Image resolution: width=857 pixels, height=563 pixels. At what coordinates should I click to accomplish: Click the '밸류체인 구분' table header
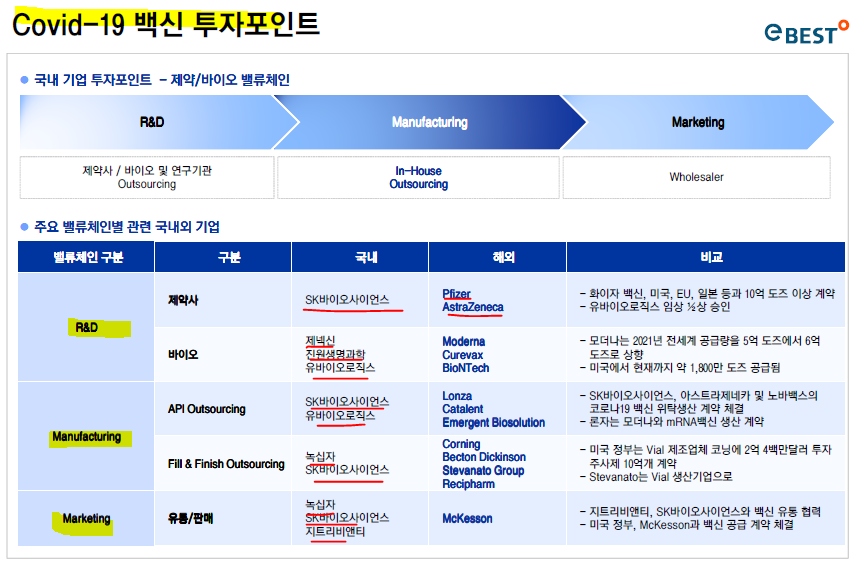pyautogui.click(x=86, y=257)
